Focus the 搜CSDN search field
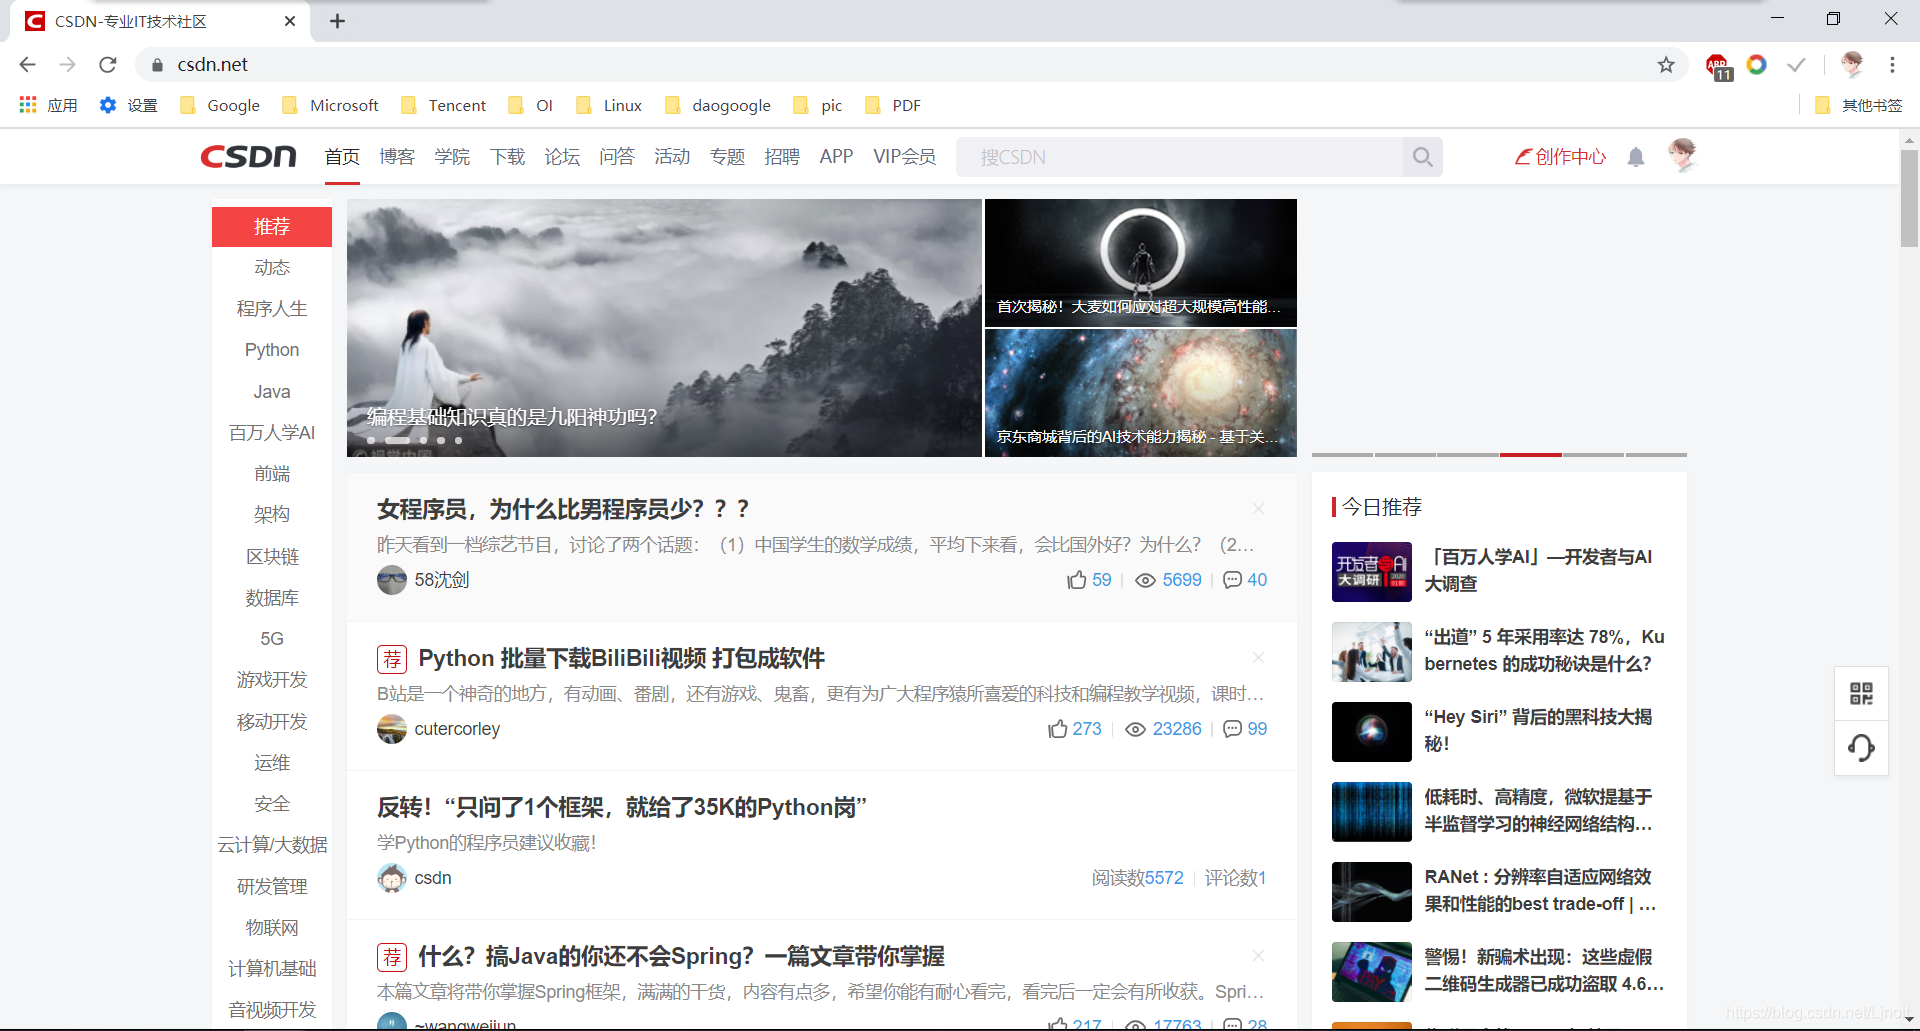The height and width of the screenshot is (1031, 1920). tap(1180, 157)
